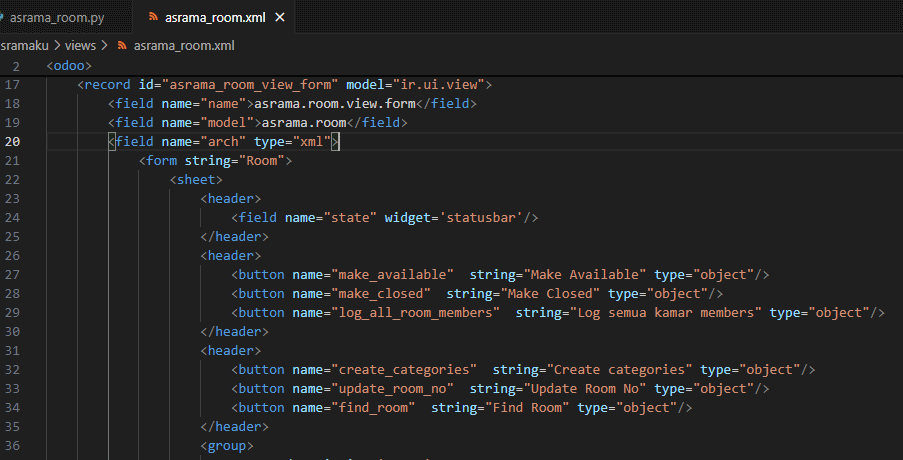
Task: Click the "log_all_room_members" button name
Action: pos(415,313)
